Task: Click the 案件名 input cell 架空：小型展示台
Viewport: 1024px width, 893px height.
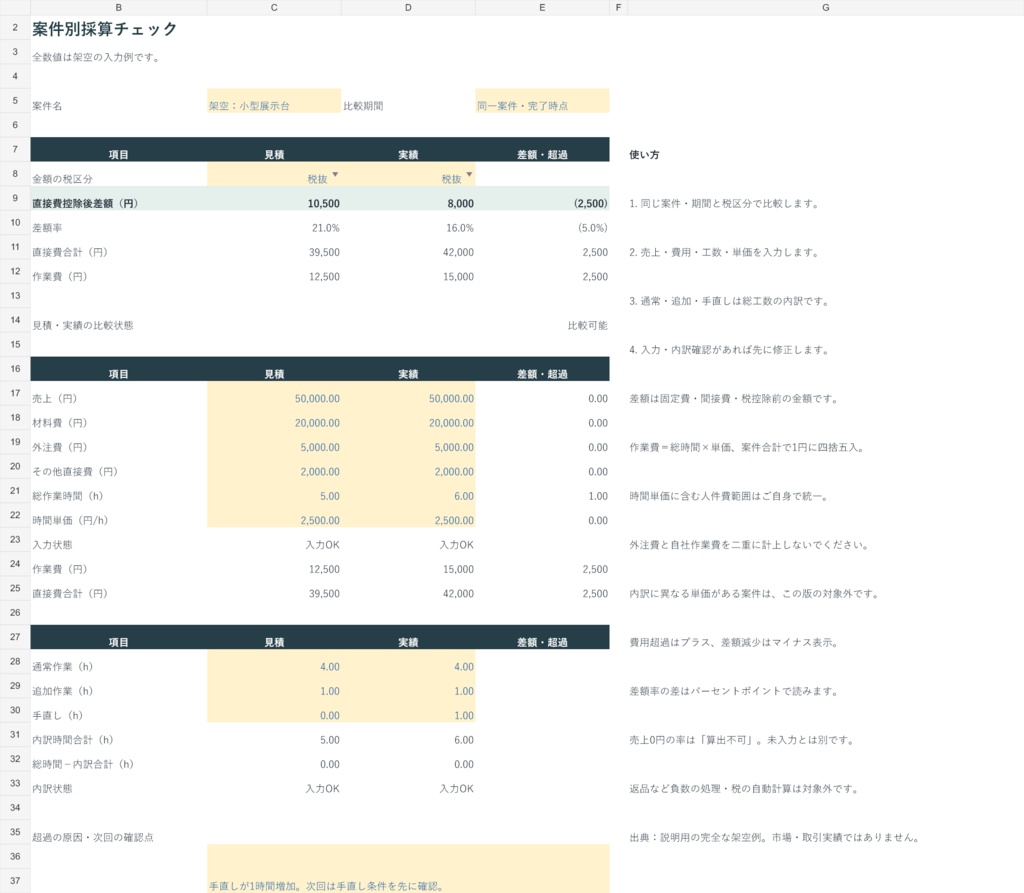Action: click(274, 101)
